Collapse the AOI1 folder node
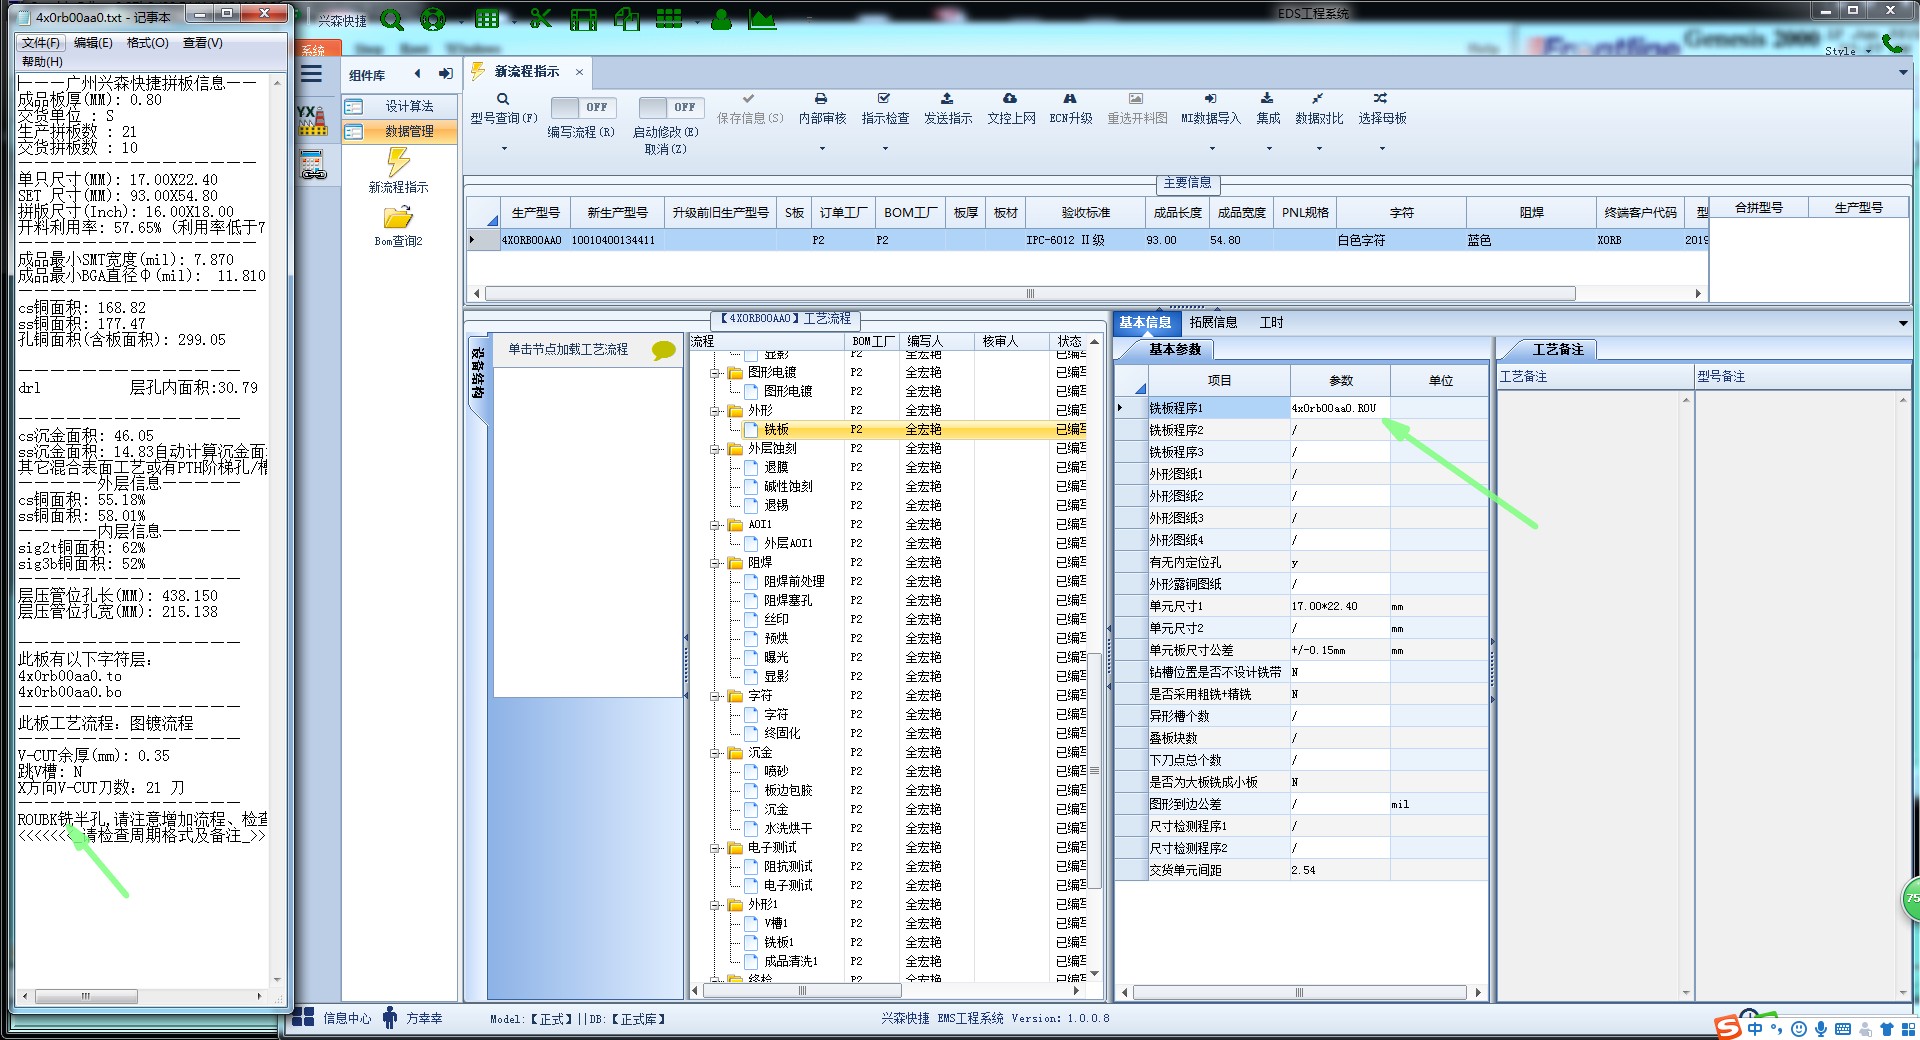1920x1040 pixels. (716, 525)
